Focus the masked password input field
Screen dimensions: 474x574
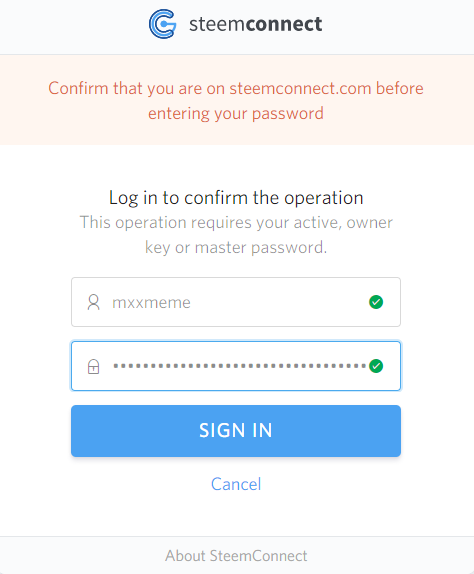coord(236,366)
